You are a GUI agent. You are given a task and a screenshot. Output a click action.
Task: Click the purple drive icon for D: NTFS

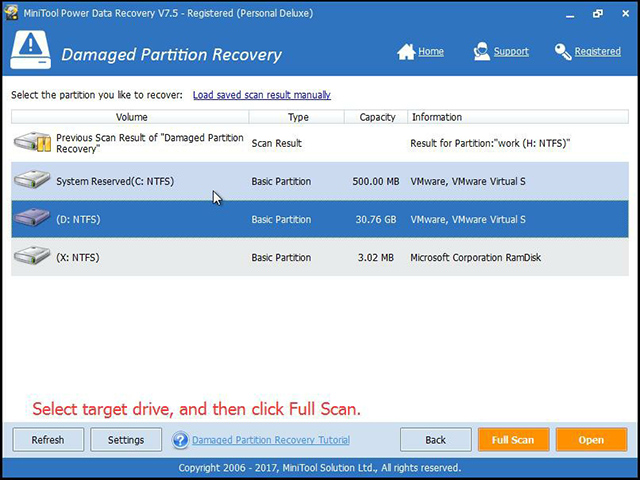pos(32,218)
